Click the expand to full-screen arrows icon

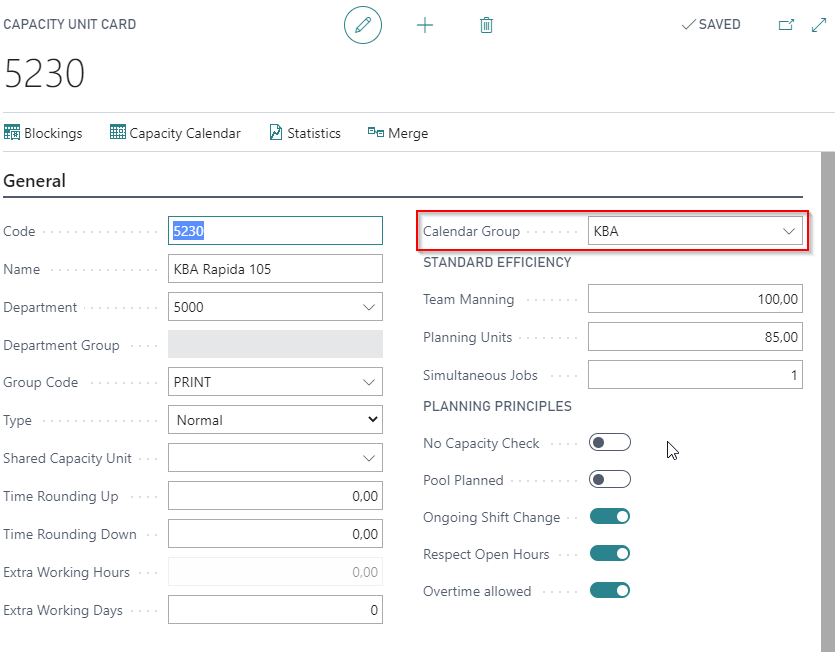(x=819, y=25)
